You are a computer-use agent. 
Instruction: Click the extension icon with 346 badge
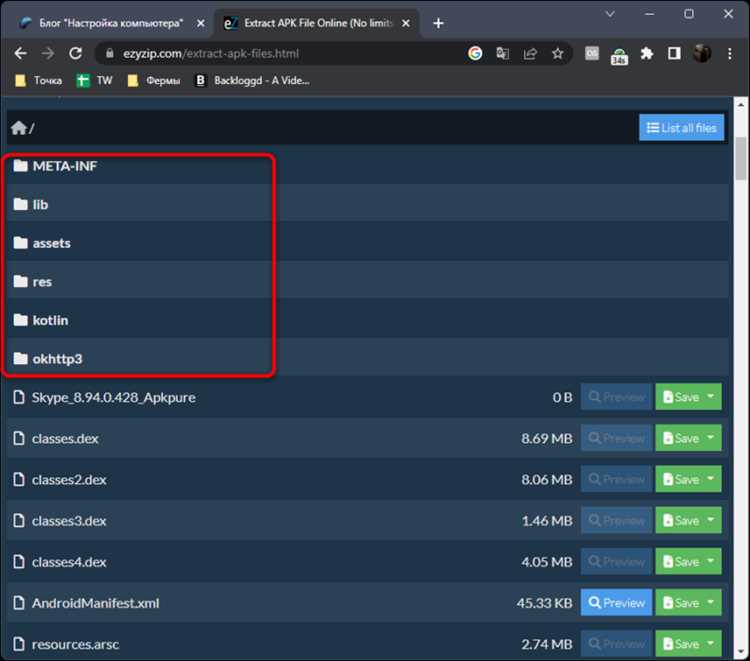click(619, 56)
